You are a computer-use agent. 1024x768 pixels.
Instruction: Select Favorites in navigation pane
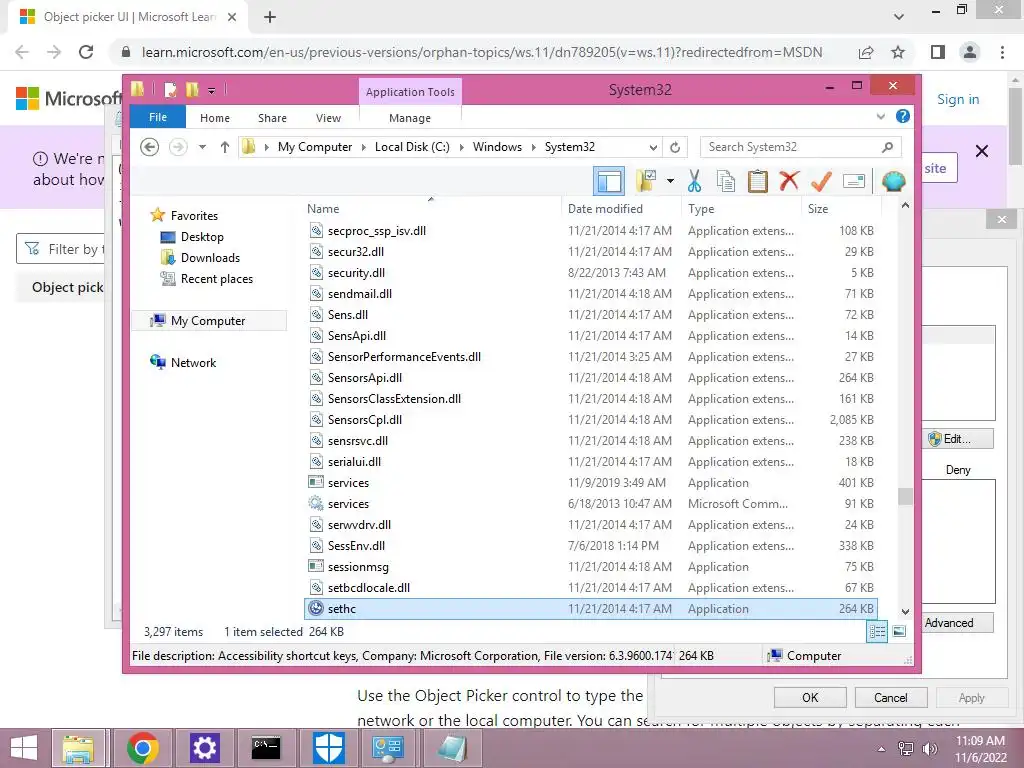[194, 216]
